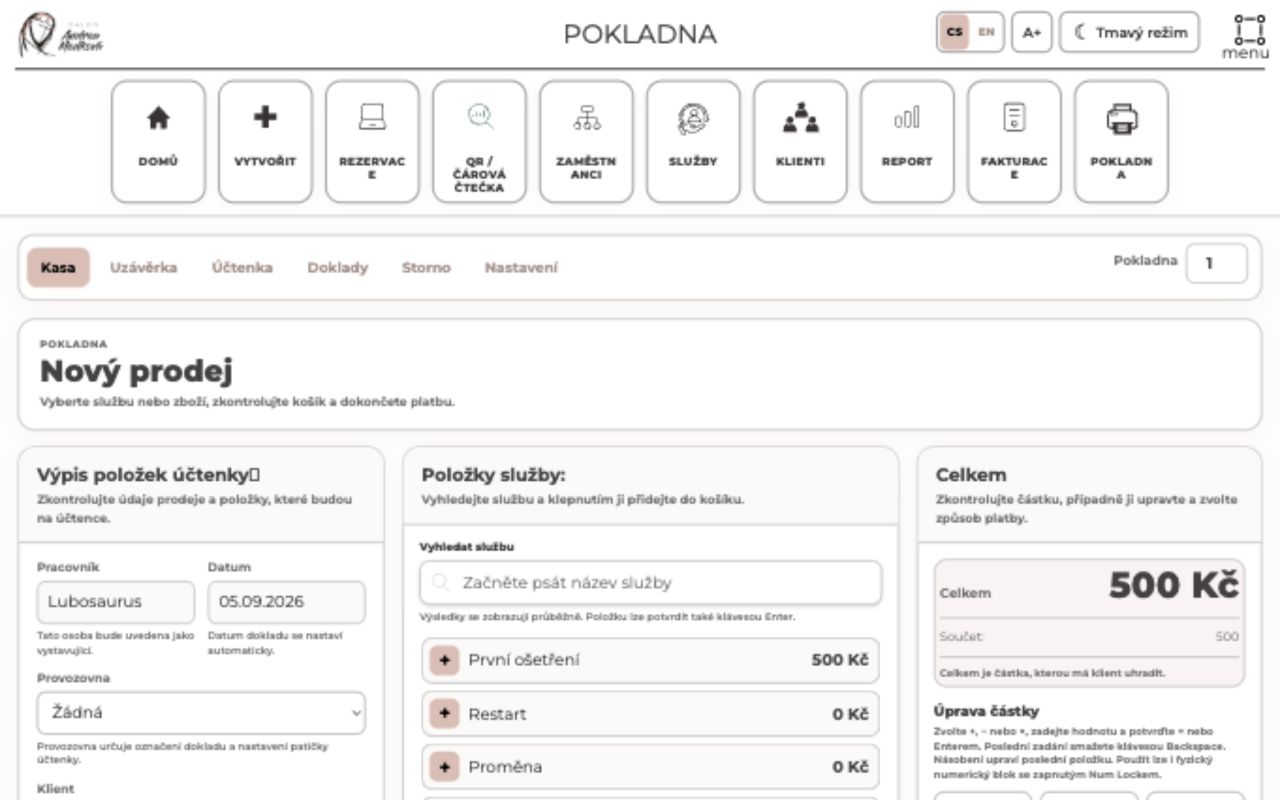
Task: Switch language to CS
Action: pyautogui.click(x=955, y=32)
